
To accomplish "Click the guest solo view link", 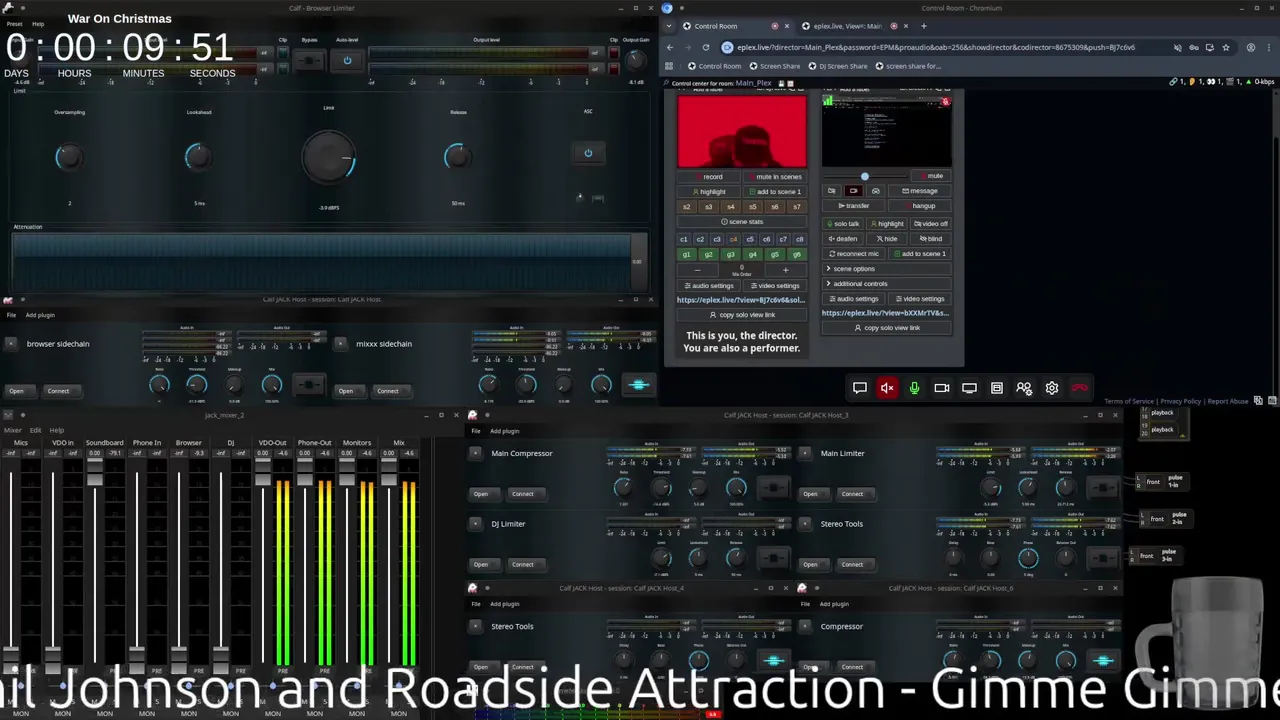I will point(885,313).
